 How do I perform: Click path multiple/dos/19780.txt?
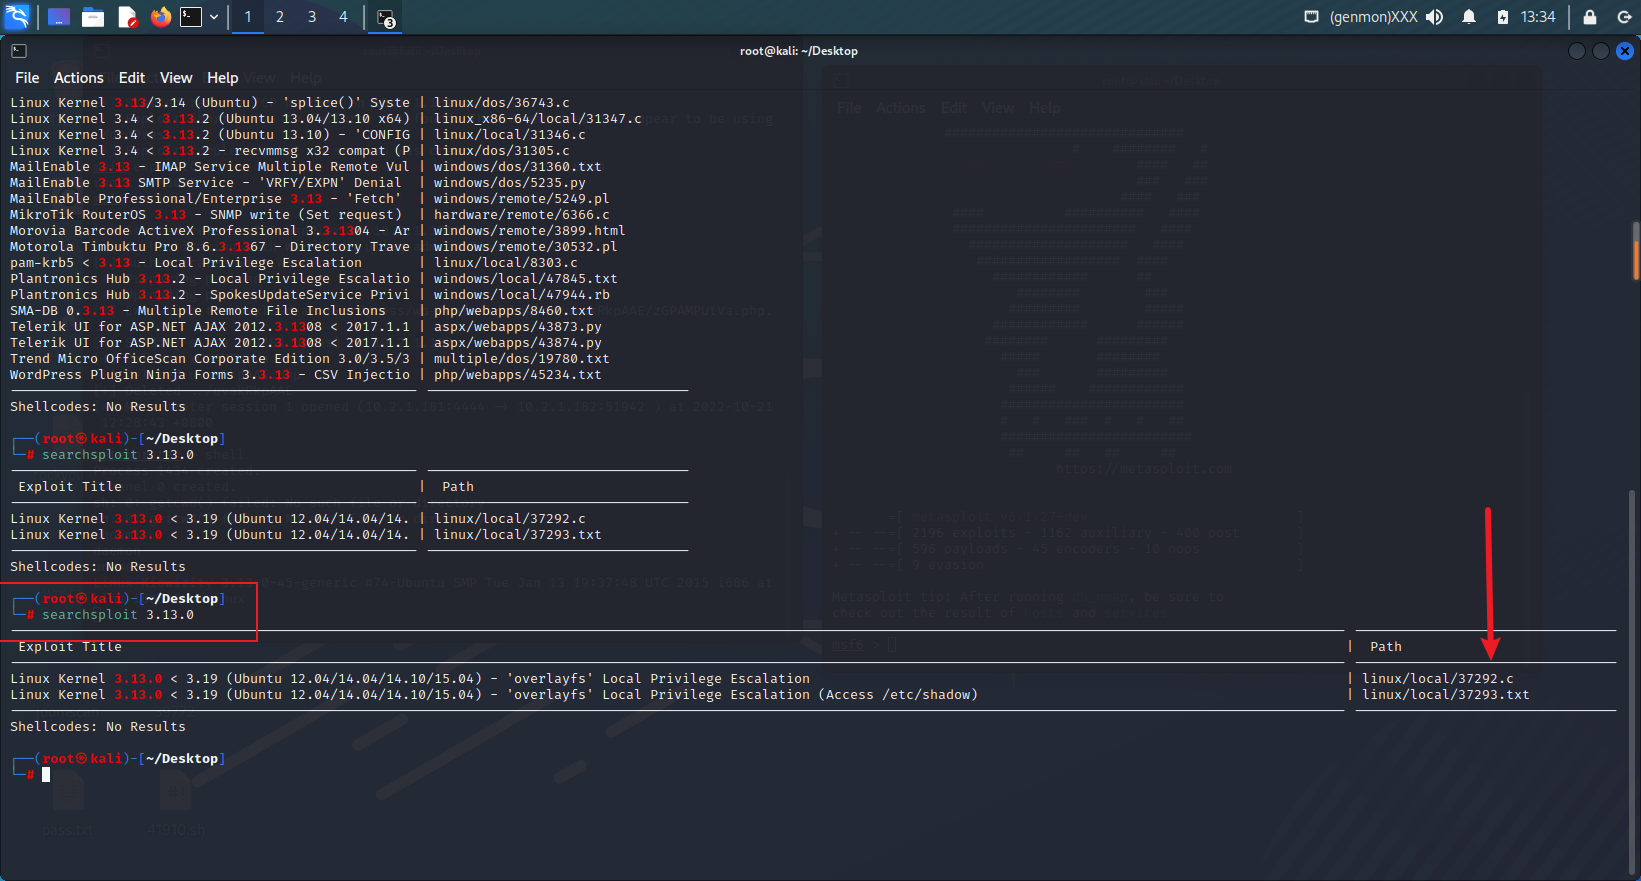522,359
